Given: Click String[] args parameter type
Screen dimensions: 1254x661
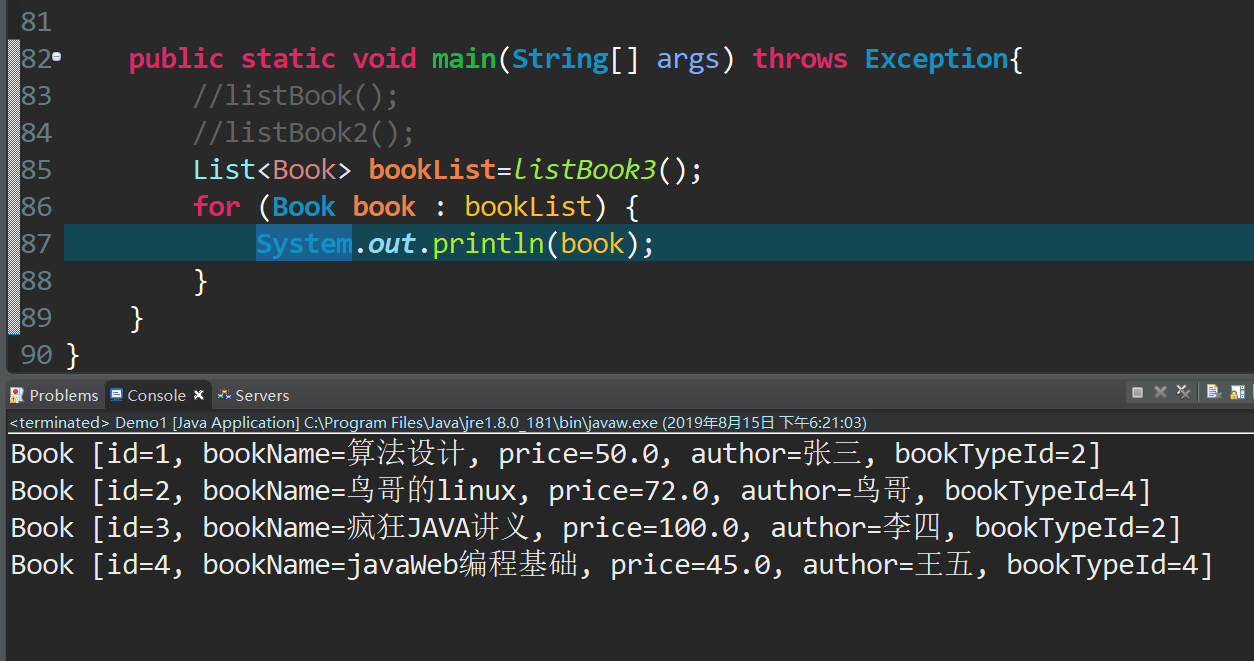Looking at the screenshot, I should click(575, 59).
